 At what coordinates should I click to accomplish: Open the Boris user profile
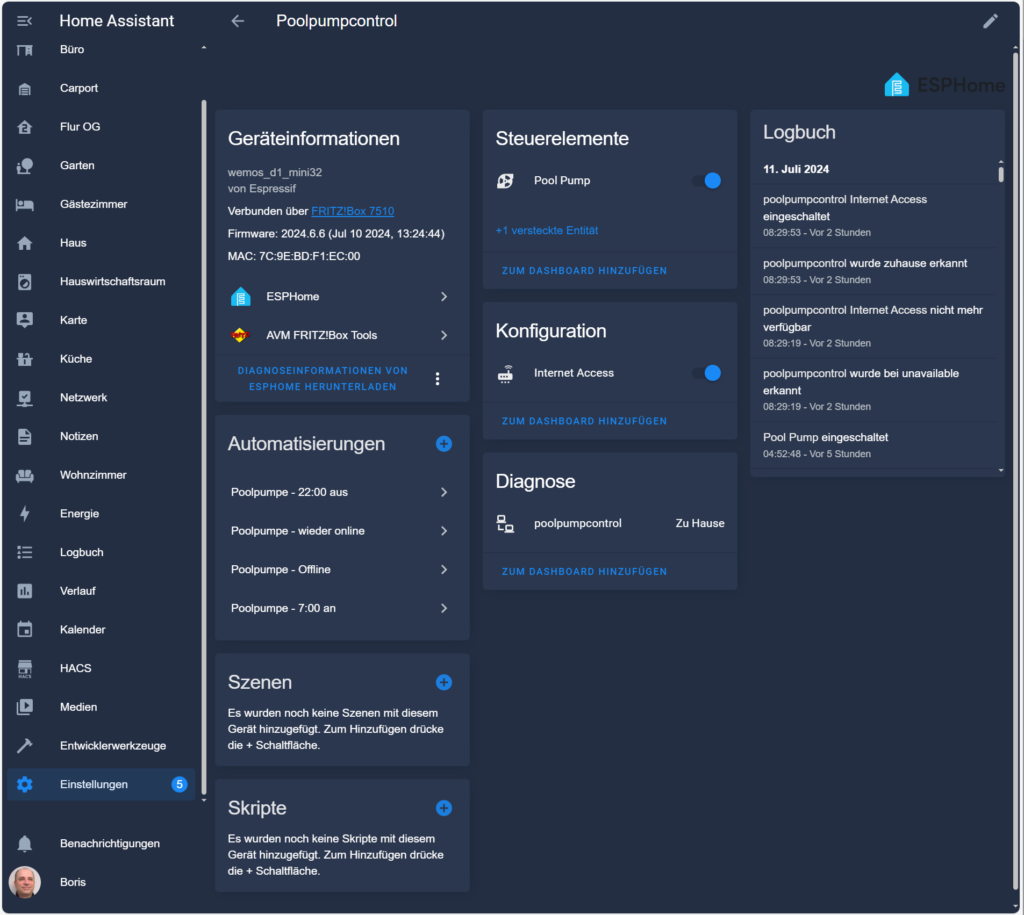pos(73,882)
